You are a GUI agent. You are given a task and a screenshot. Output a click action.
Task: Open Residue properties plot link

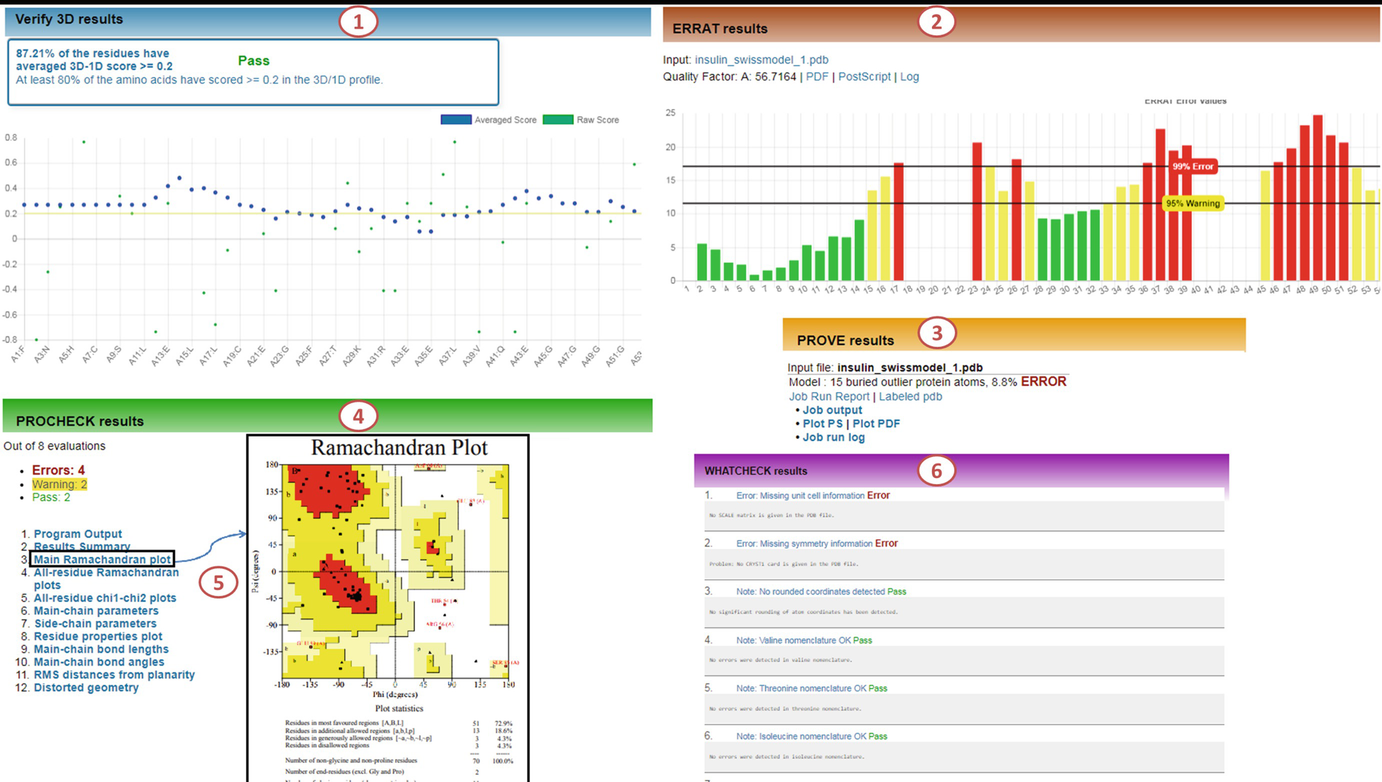(98, 637)
